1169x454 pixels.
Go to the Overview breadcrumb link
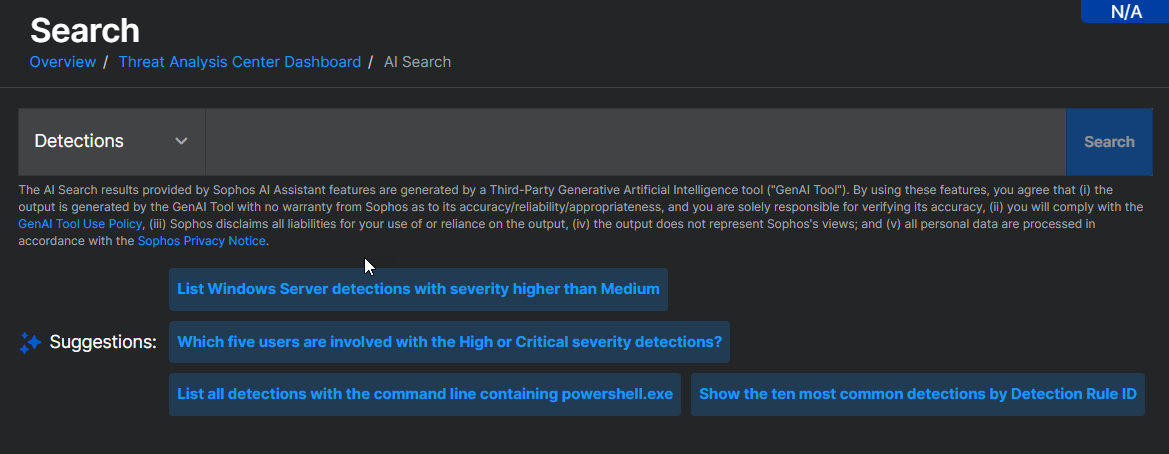pos(62,62)
